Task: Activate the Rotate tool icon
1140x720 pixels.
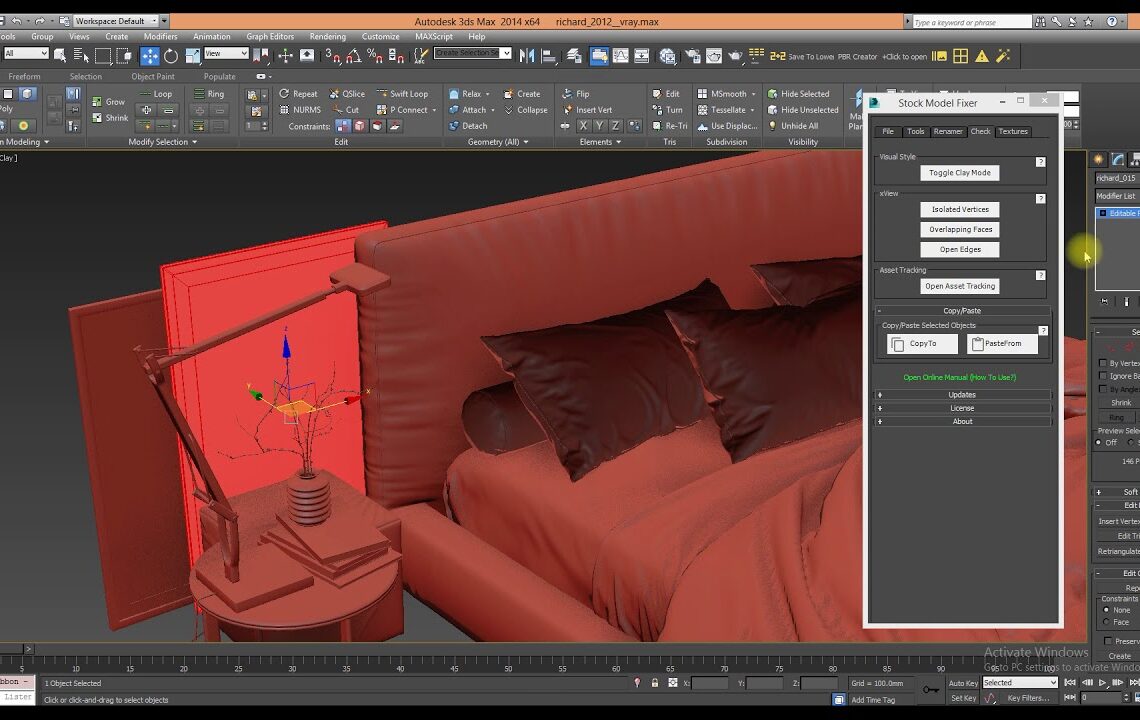Action: tap(171, 56)
